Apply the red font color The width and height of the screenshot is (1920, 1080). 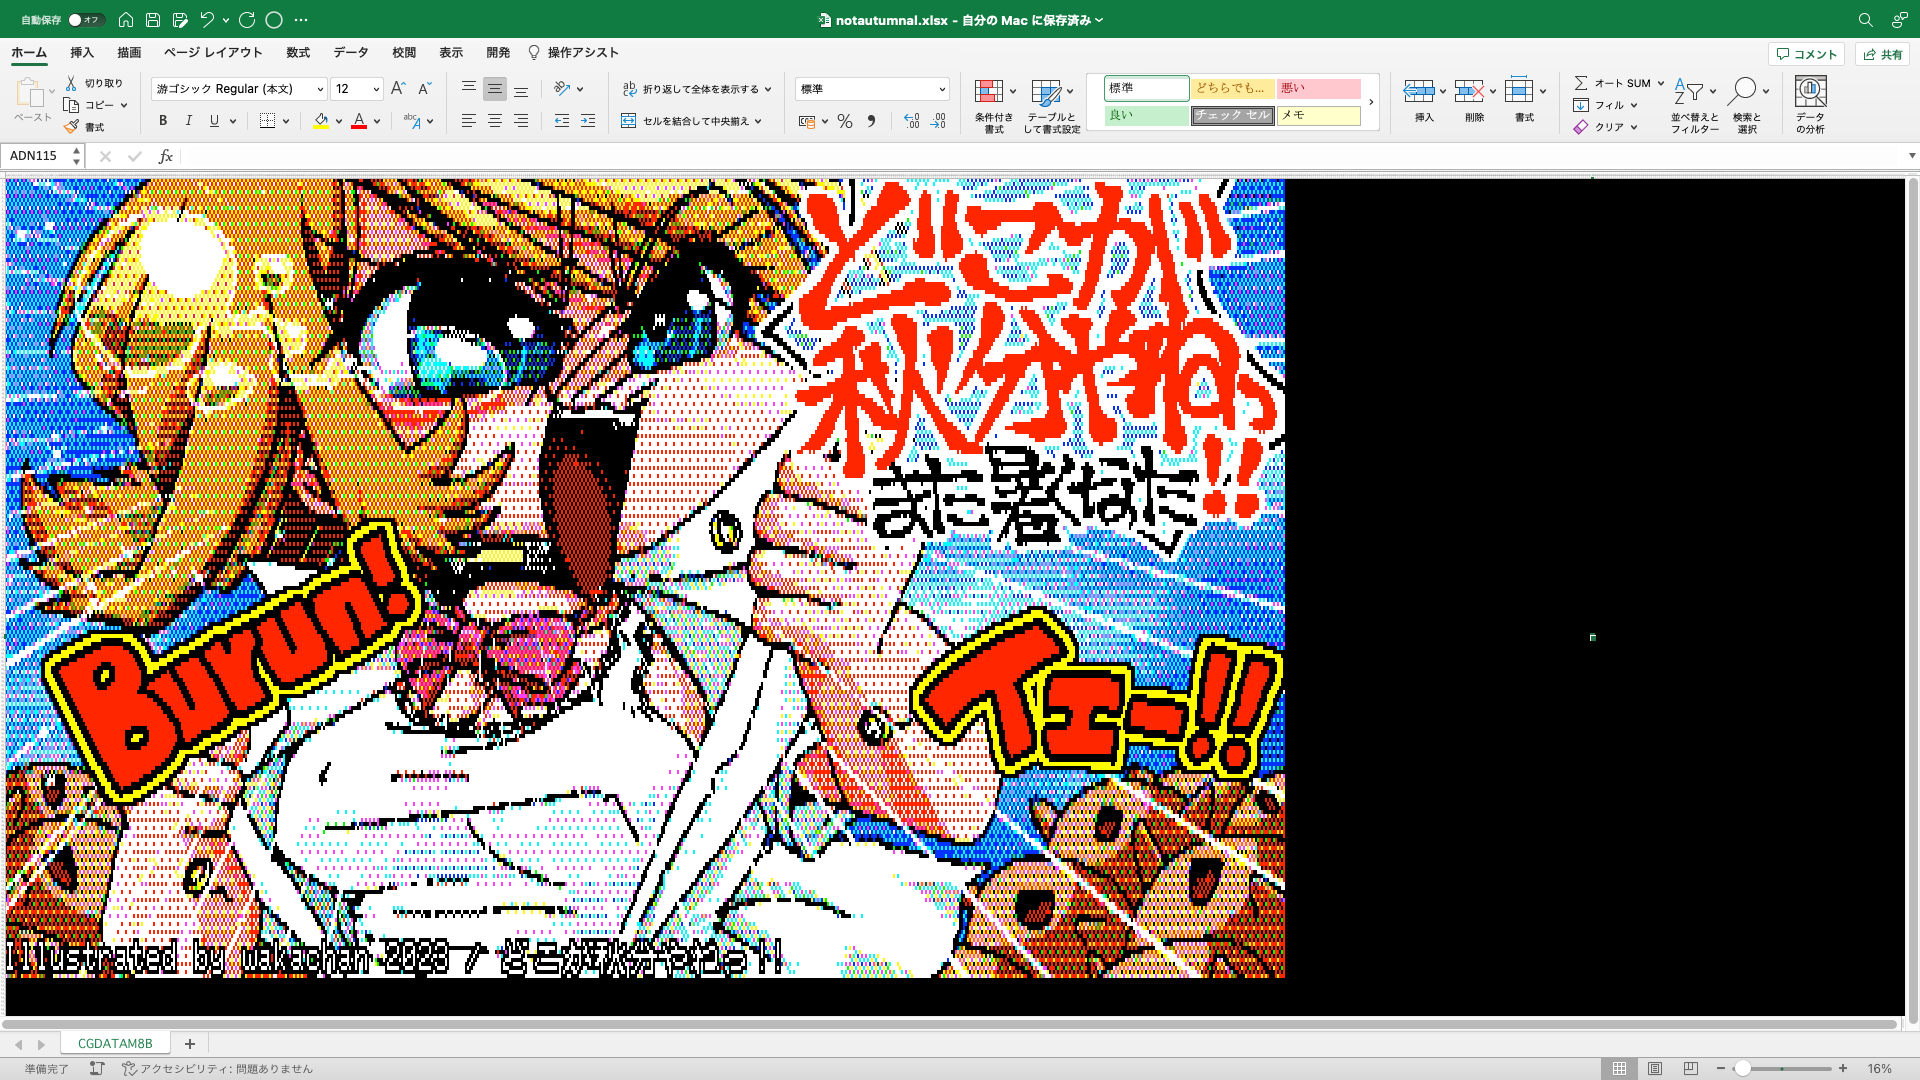pos(359,121)
